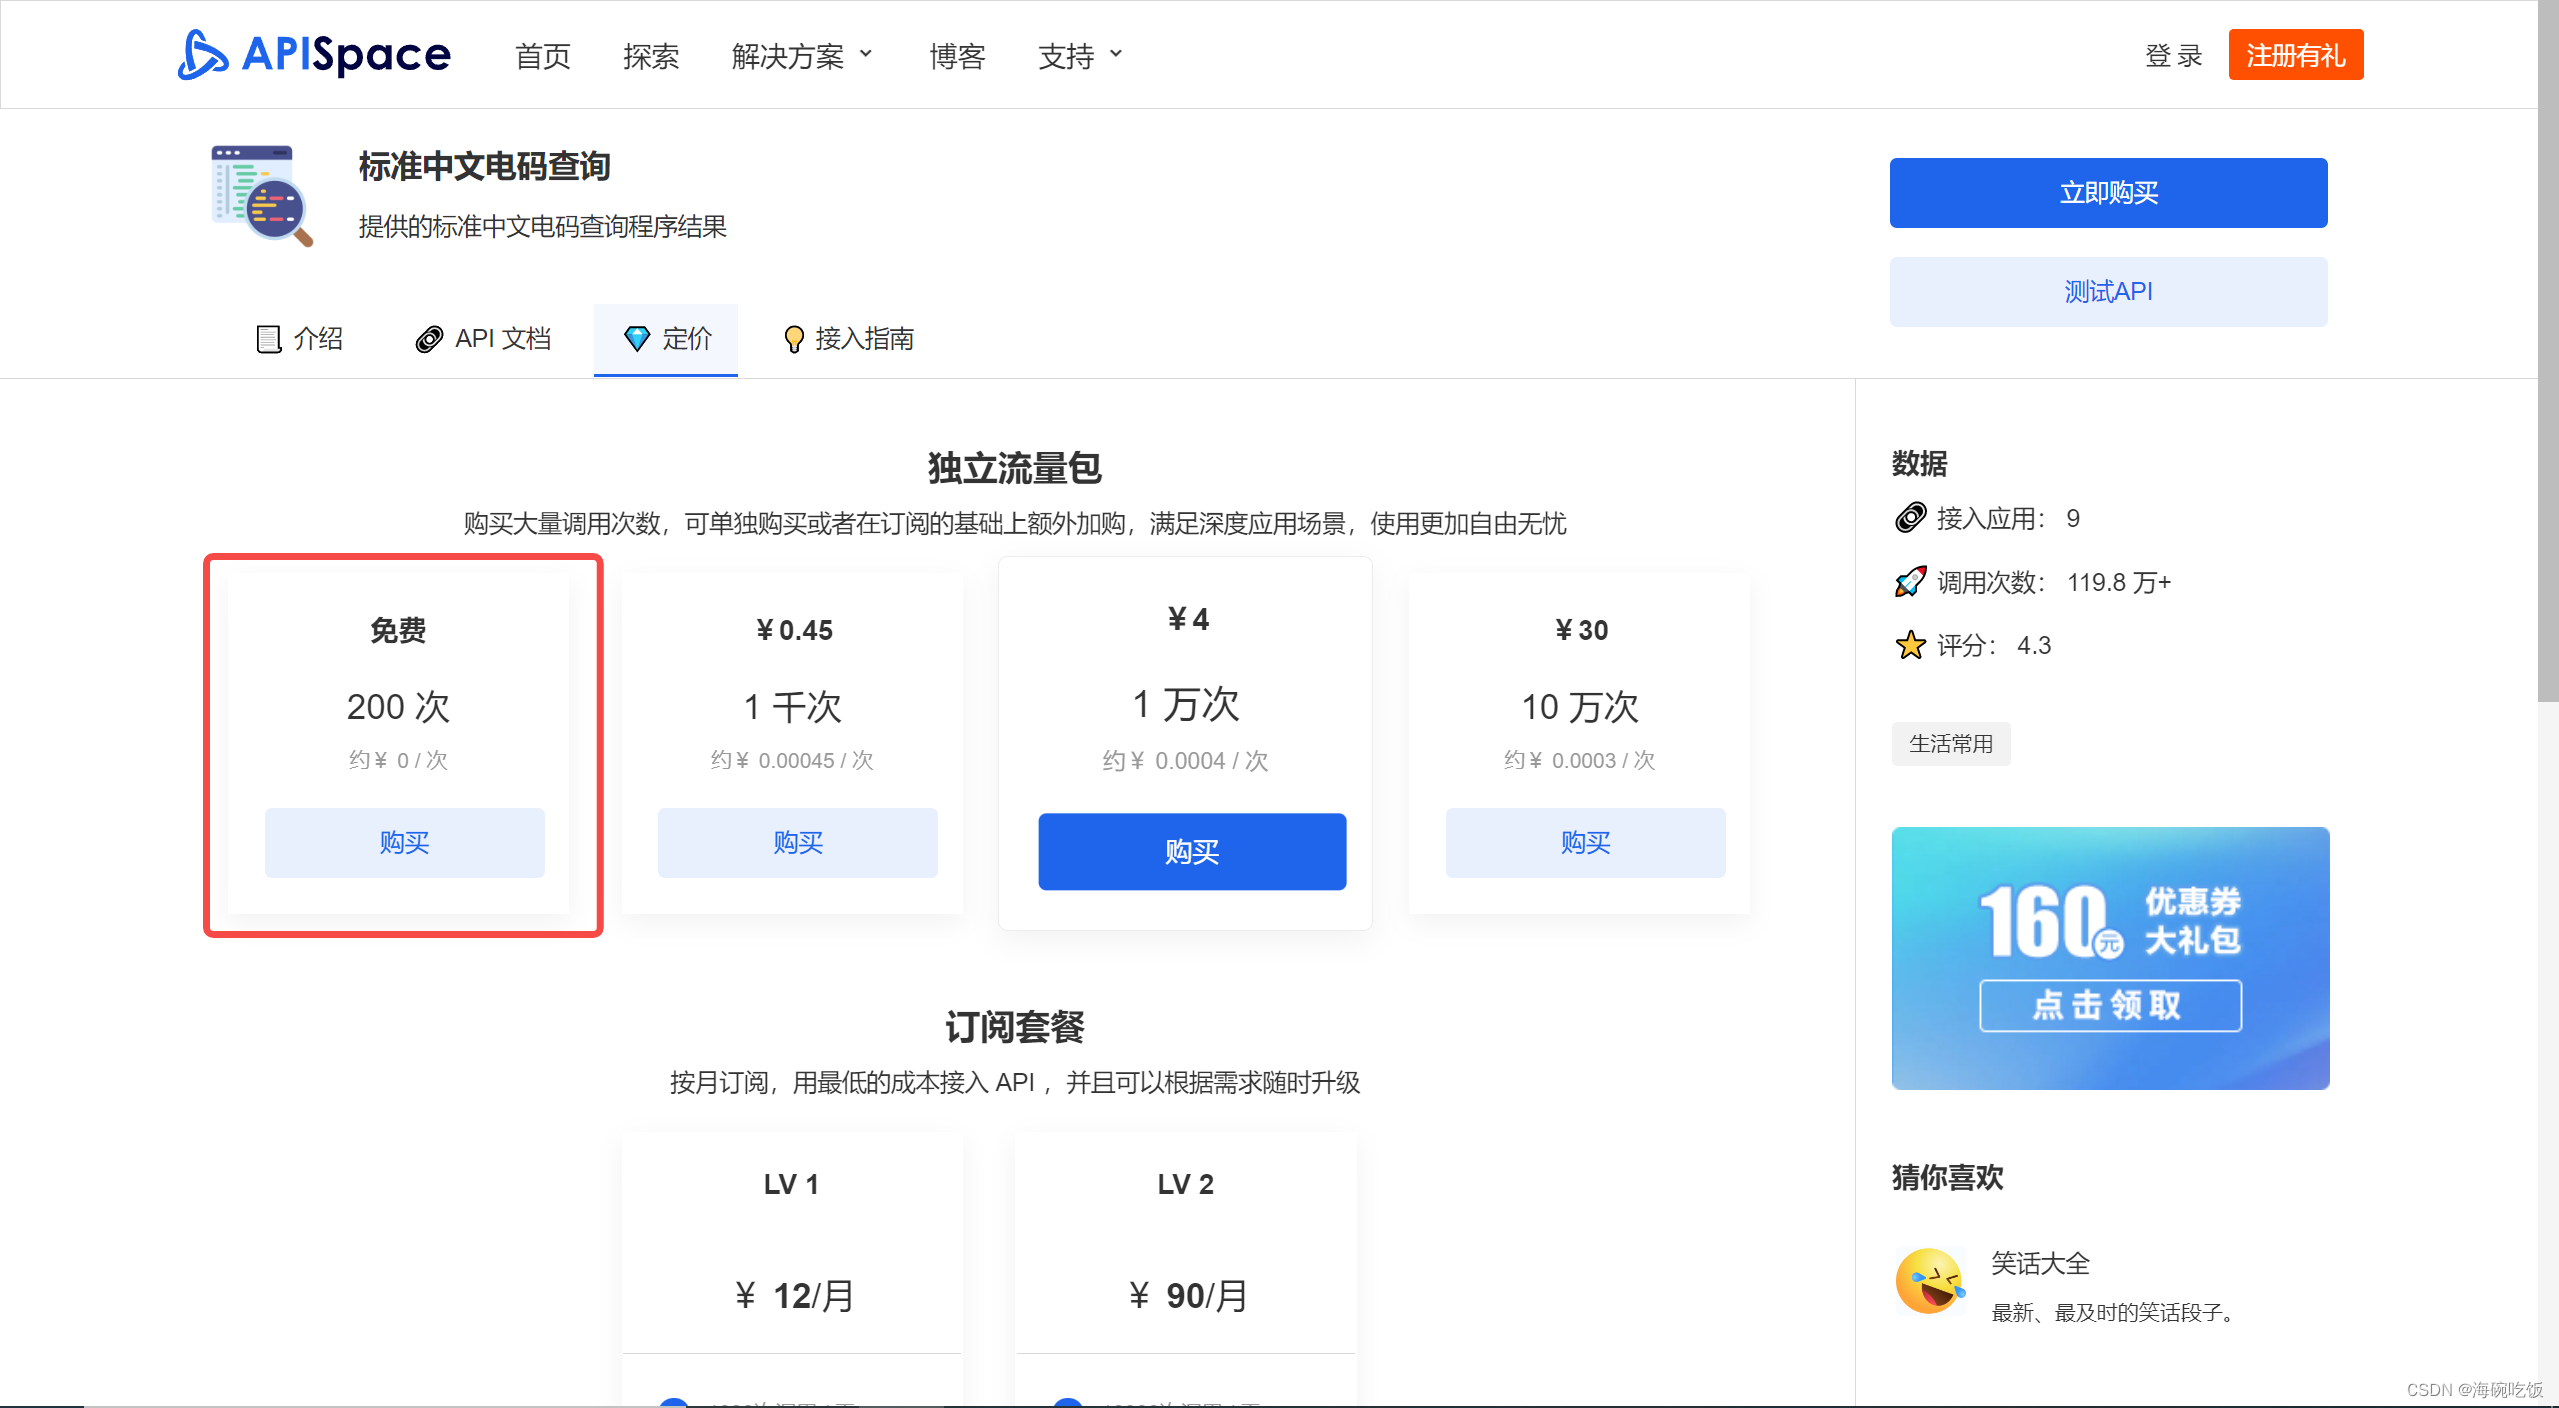This screenshot has width=2559, height=1408.
Task: Click 购买 on the free 200次 plan
Action: 403,842
